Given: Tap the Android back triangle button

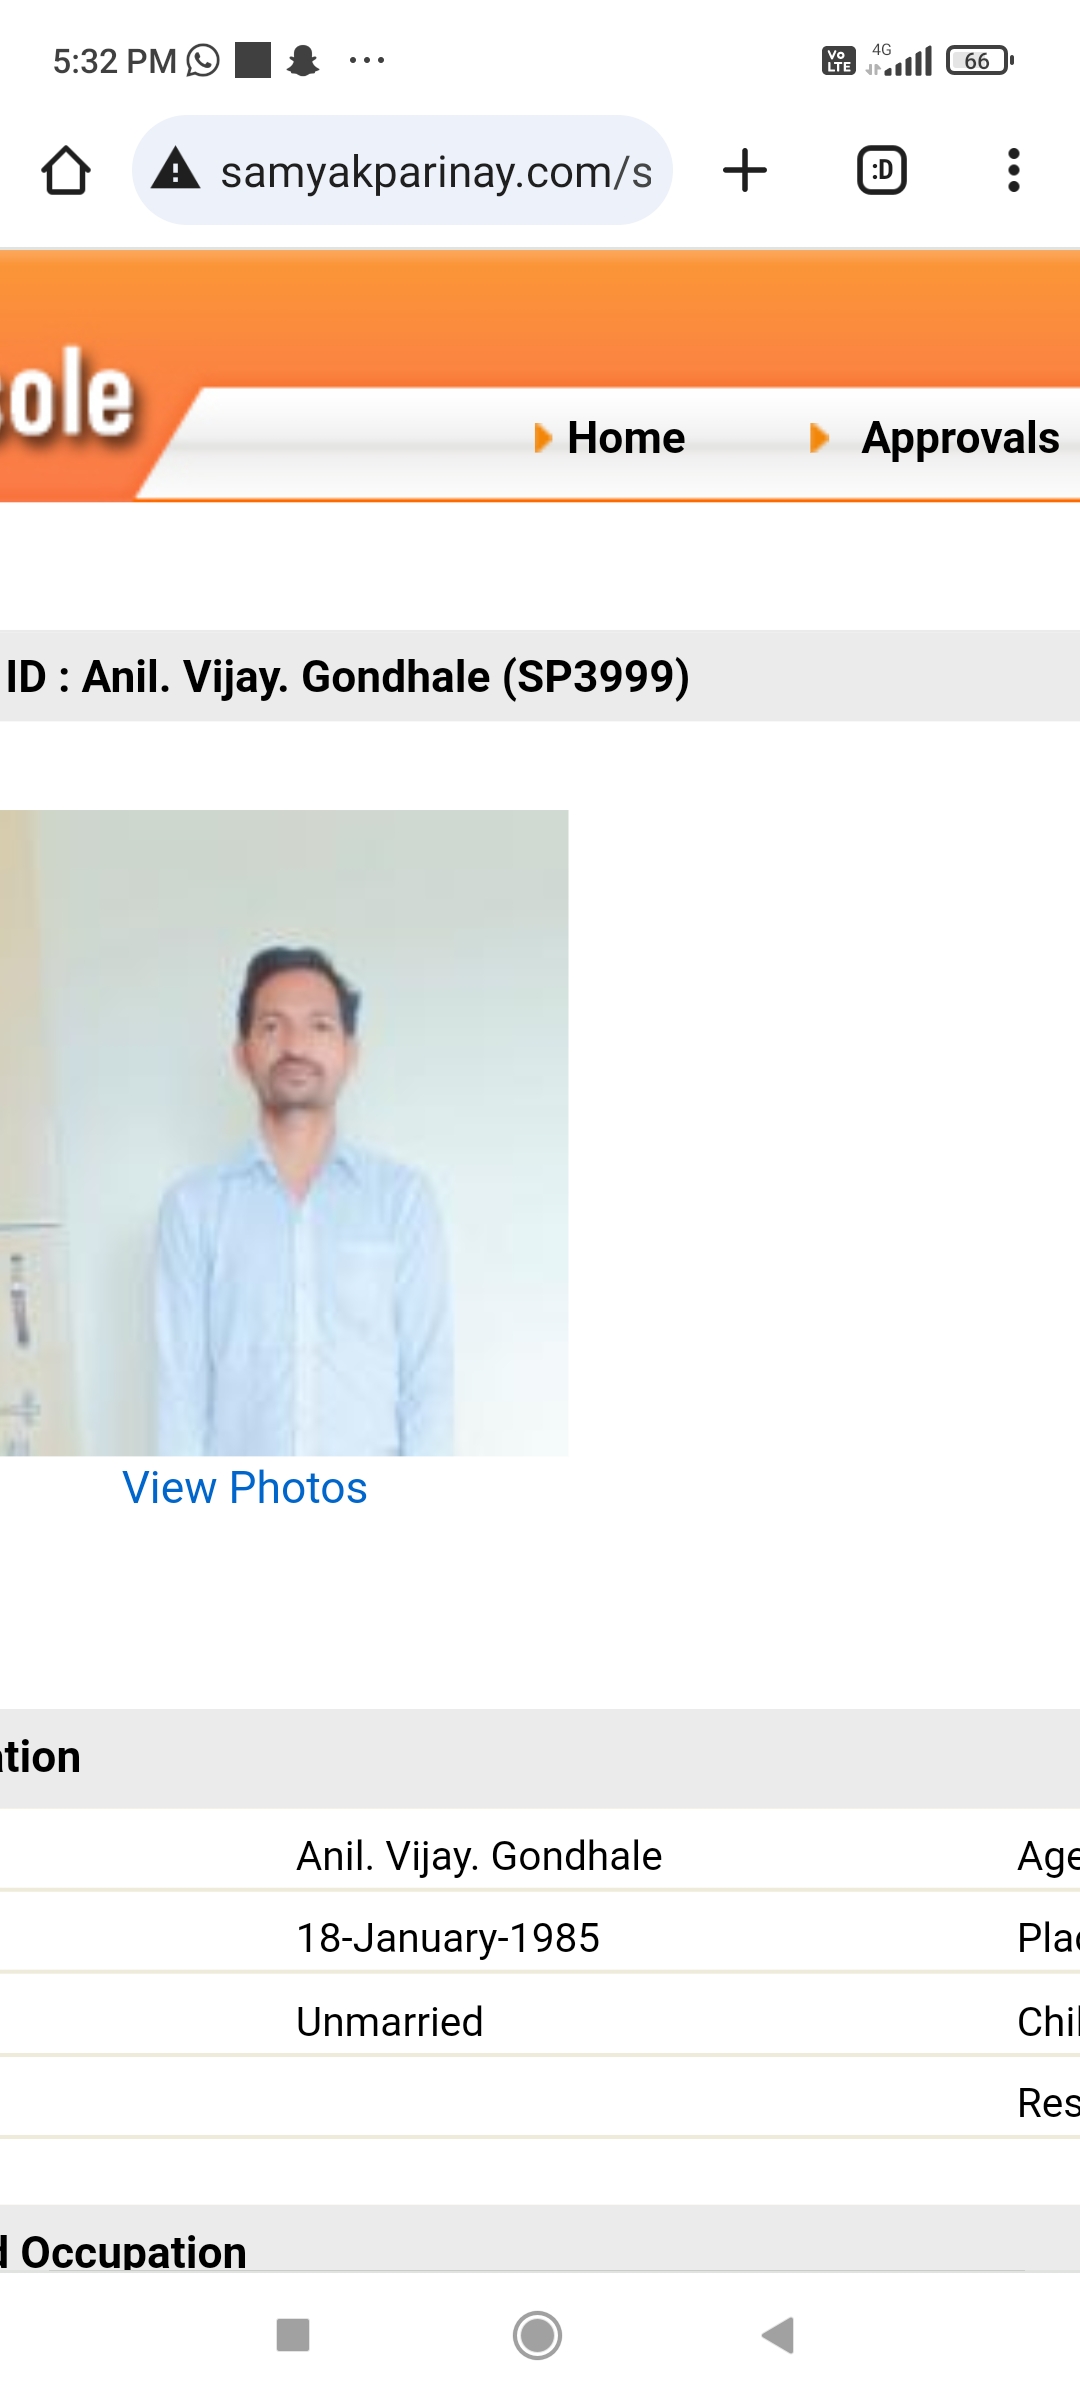Looking at the screenshot, I should [x=778, y=2336].
